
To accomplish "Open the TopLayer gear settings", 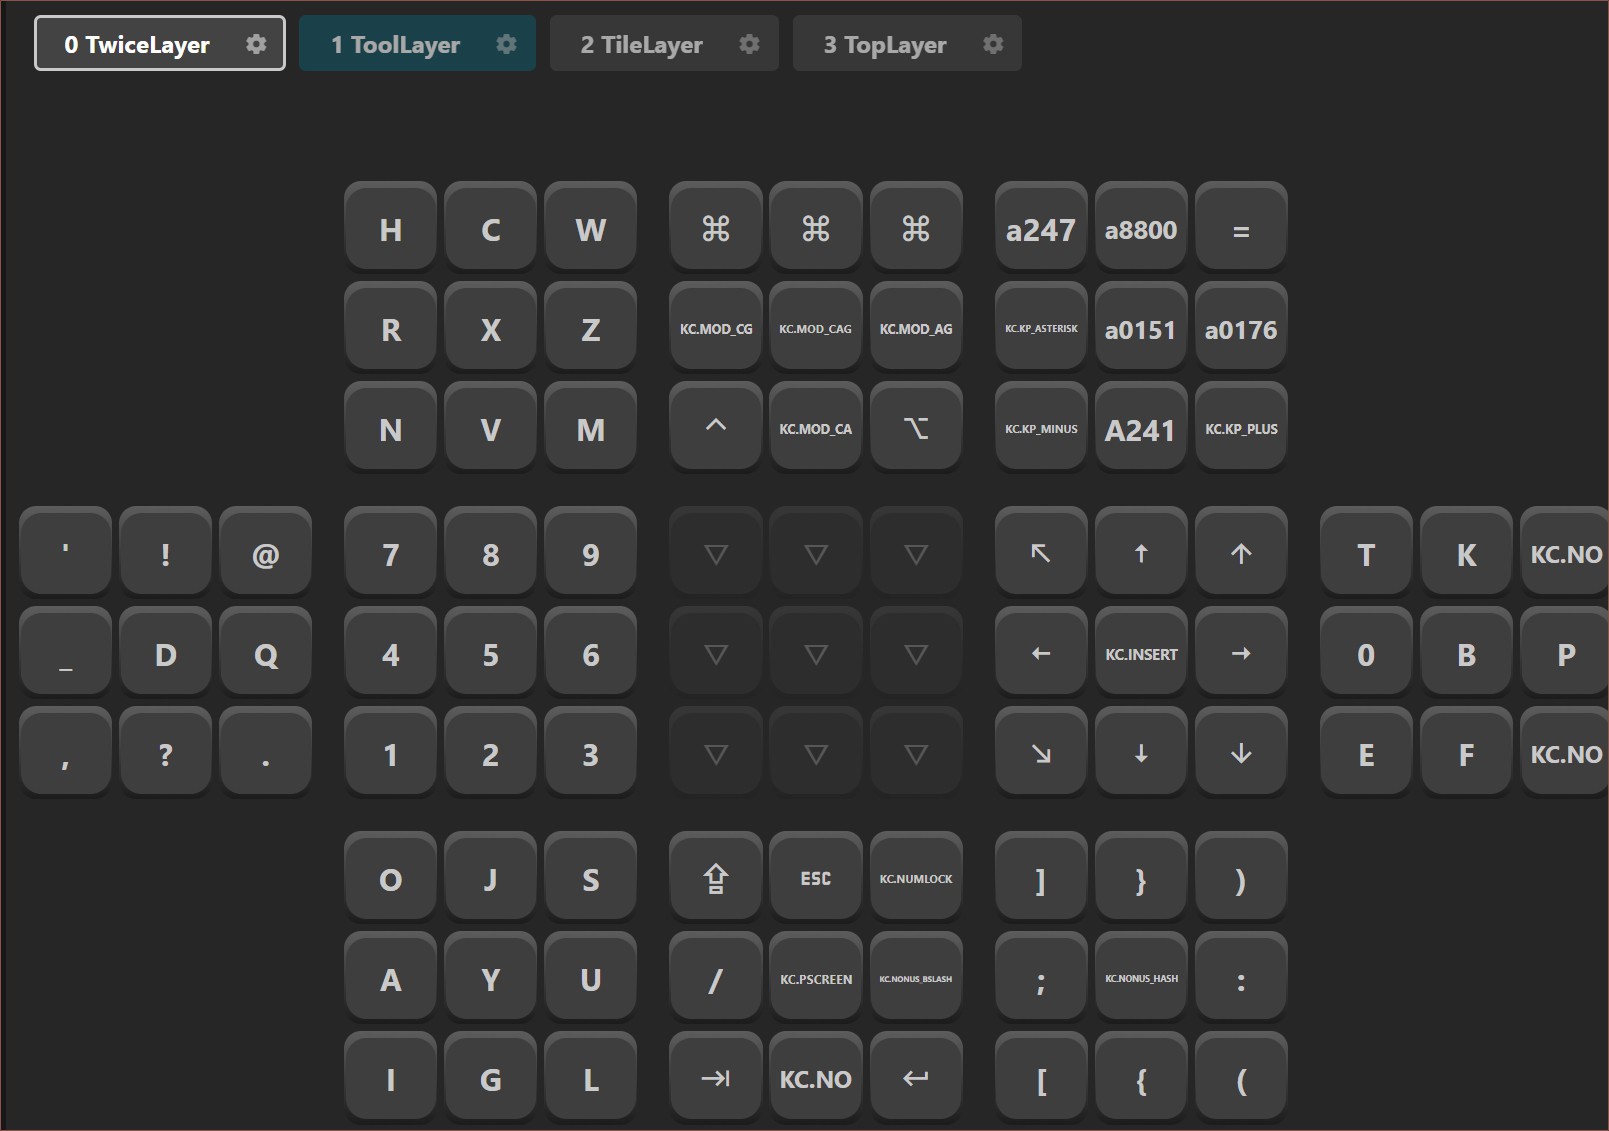I will 993,44.
